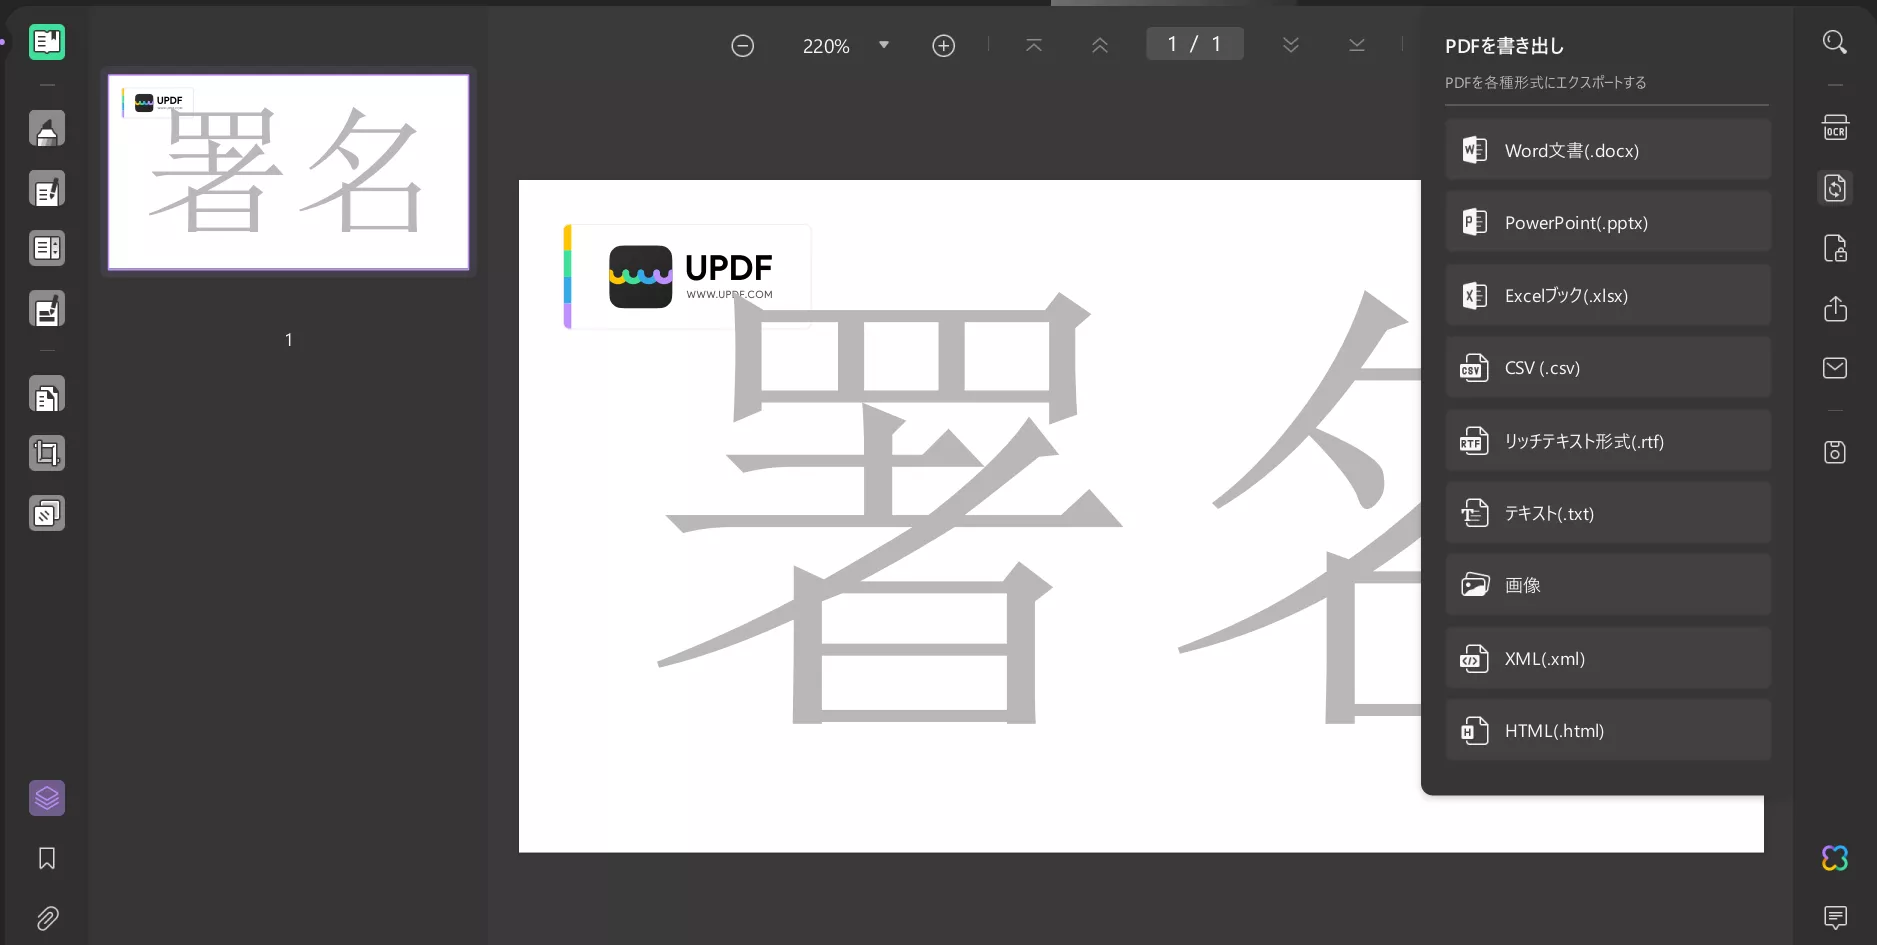Select the Comment highlighter tool
This screenshot has height=945, width=1877.
[x=47, y=129]
